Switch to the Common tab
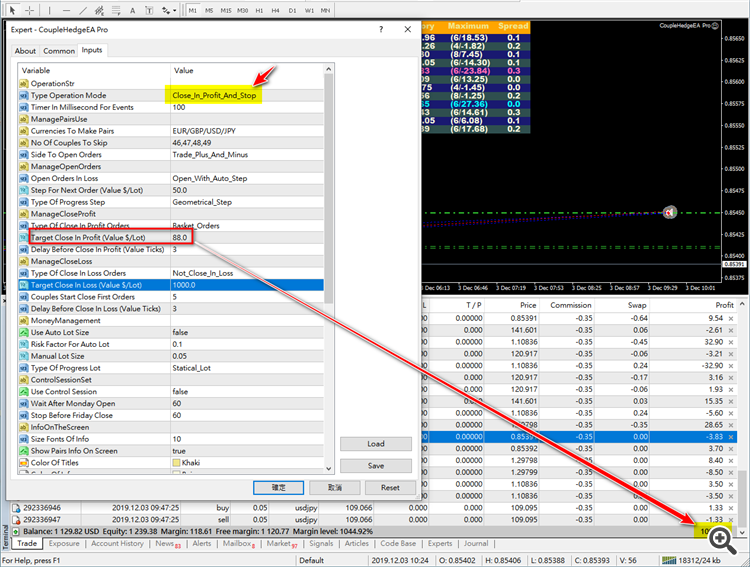The image size is (750, 567). click(59, 50)
